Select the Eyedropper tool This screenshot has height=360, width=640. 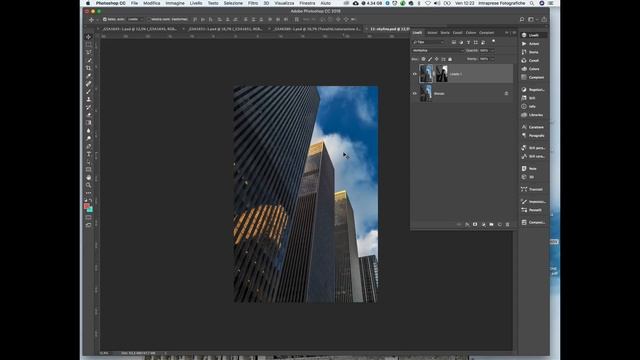[x=89, y=76]
